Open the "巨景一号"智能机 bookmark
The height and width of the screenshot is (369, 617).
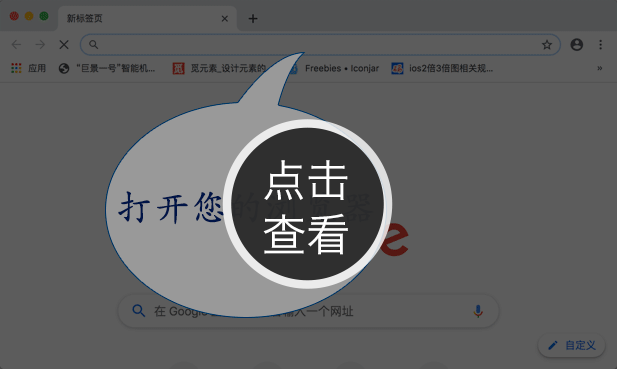(x=107, y=68)
